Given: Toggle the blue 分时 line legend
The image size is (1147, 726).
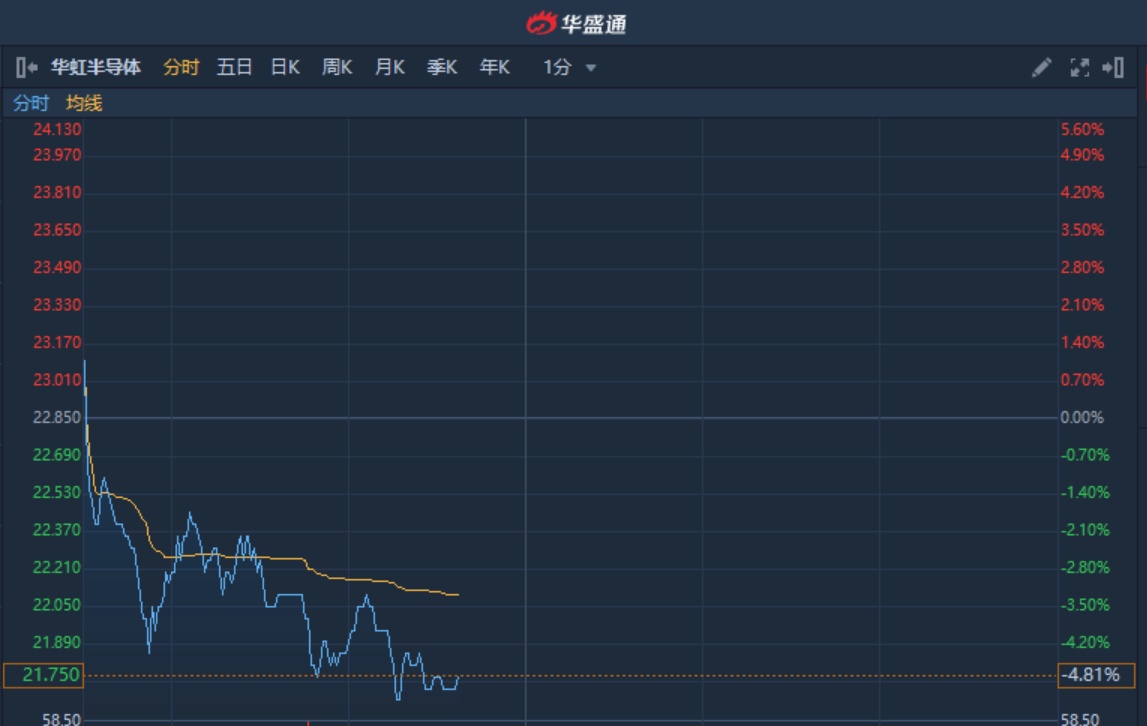Looking at the screenshot, I should coord(30,103).
